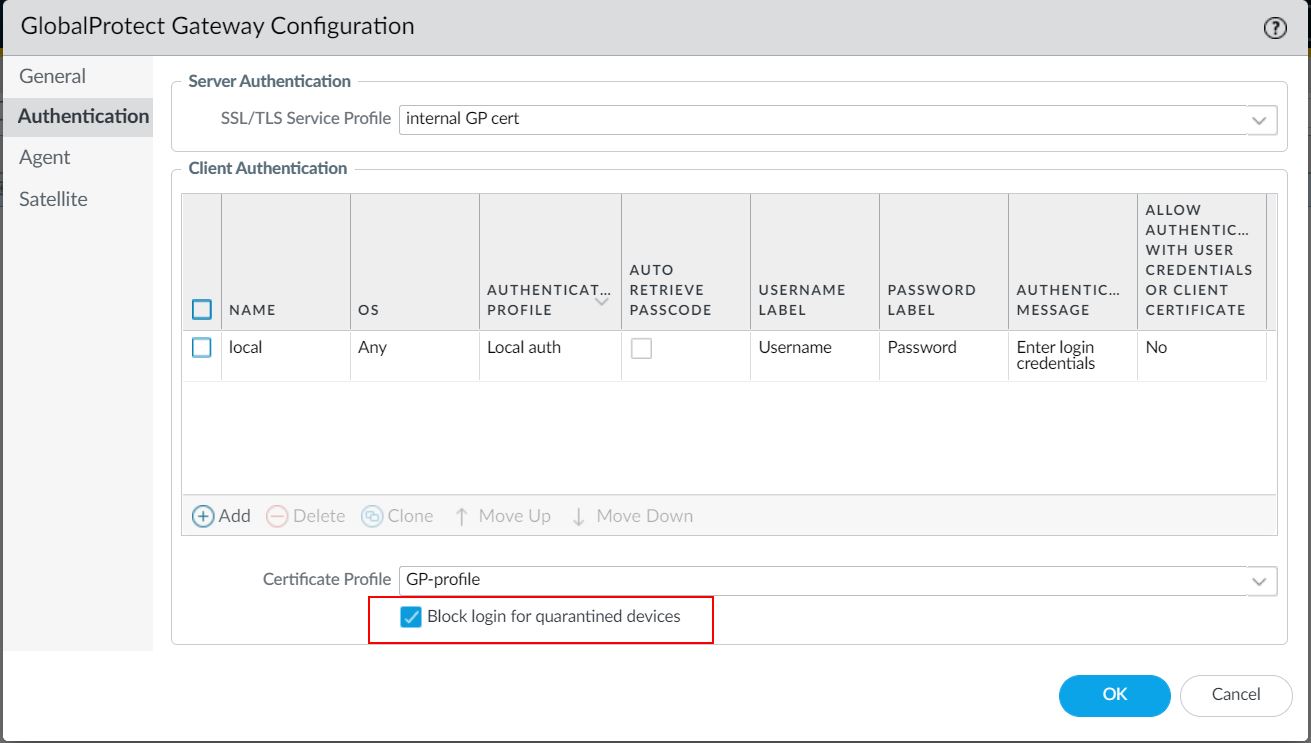Viewport: 1311px width, 743px height.
Task: Expand the SSL/TLS Service Profile dropdown
Action: coord(1258,120)
